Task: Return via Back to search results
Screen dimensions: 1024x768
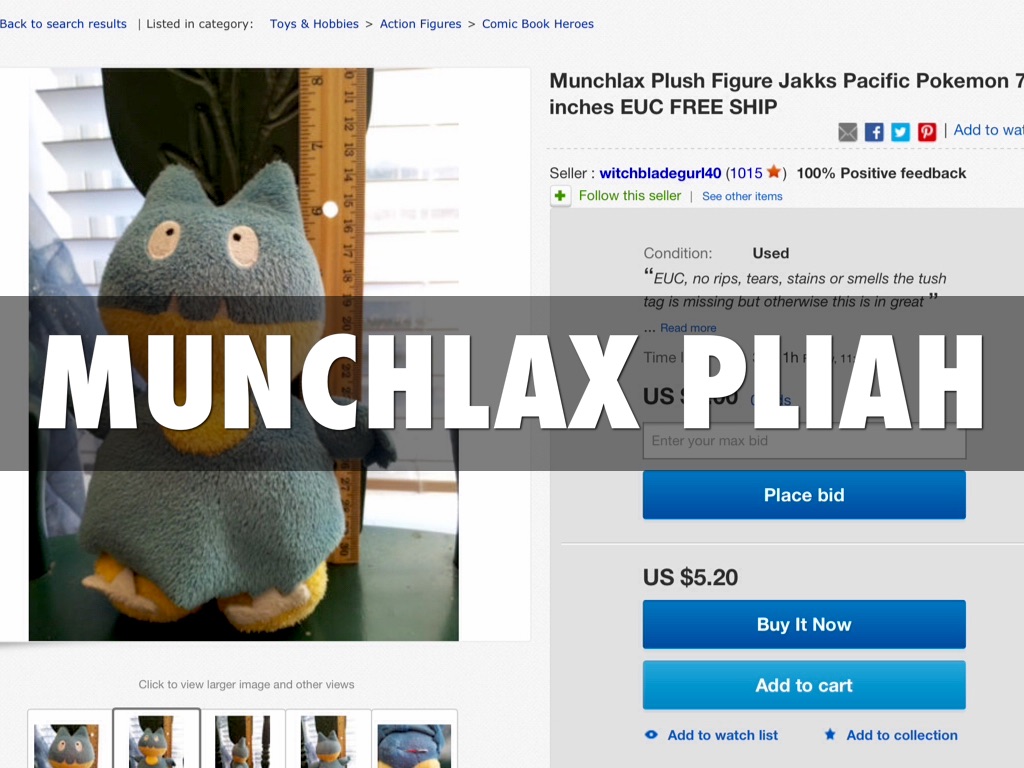Action: point(63,24)
